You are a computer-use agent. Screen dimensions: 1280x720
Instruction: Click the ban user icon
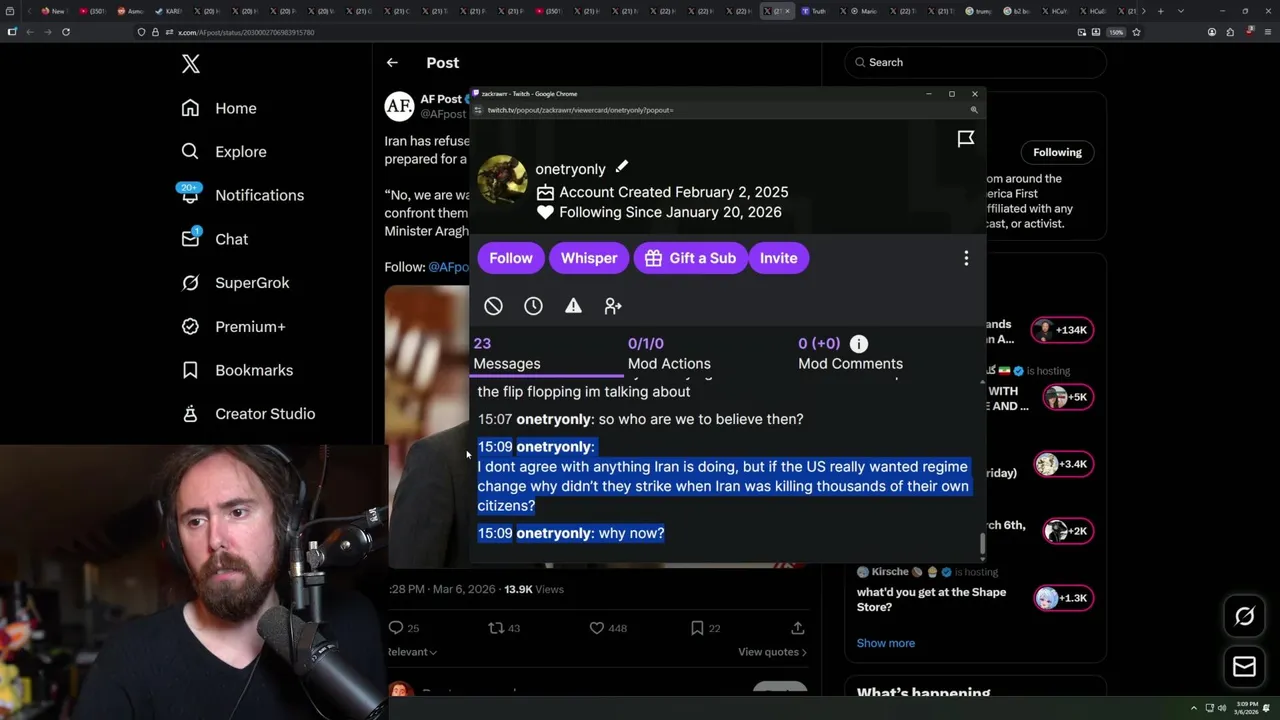[493, 306]
